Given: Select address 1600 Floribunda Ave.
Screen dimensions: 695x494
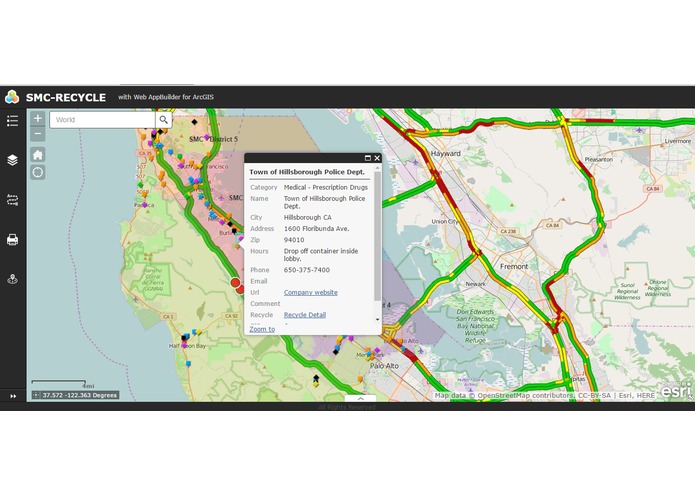Looking at the screenshot, I should pyautogui.click(x=316, y=229).
